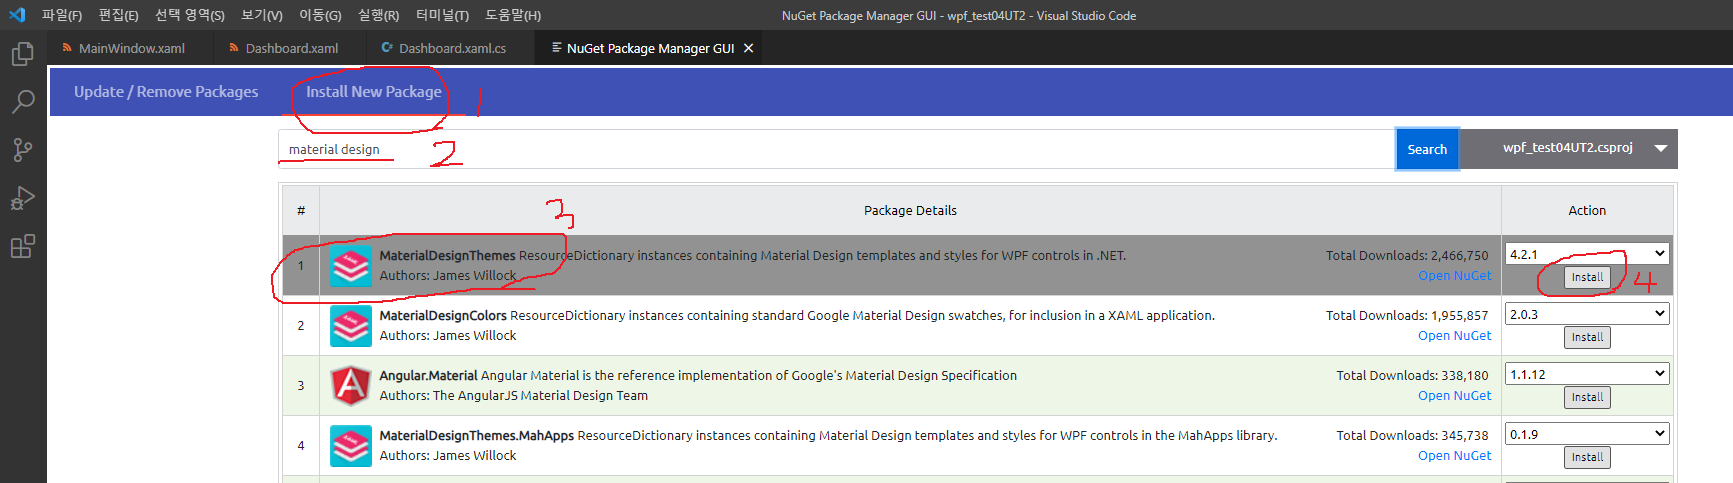
Task: Click the Package Details column header
Action: point(910,211)
